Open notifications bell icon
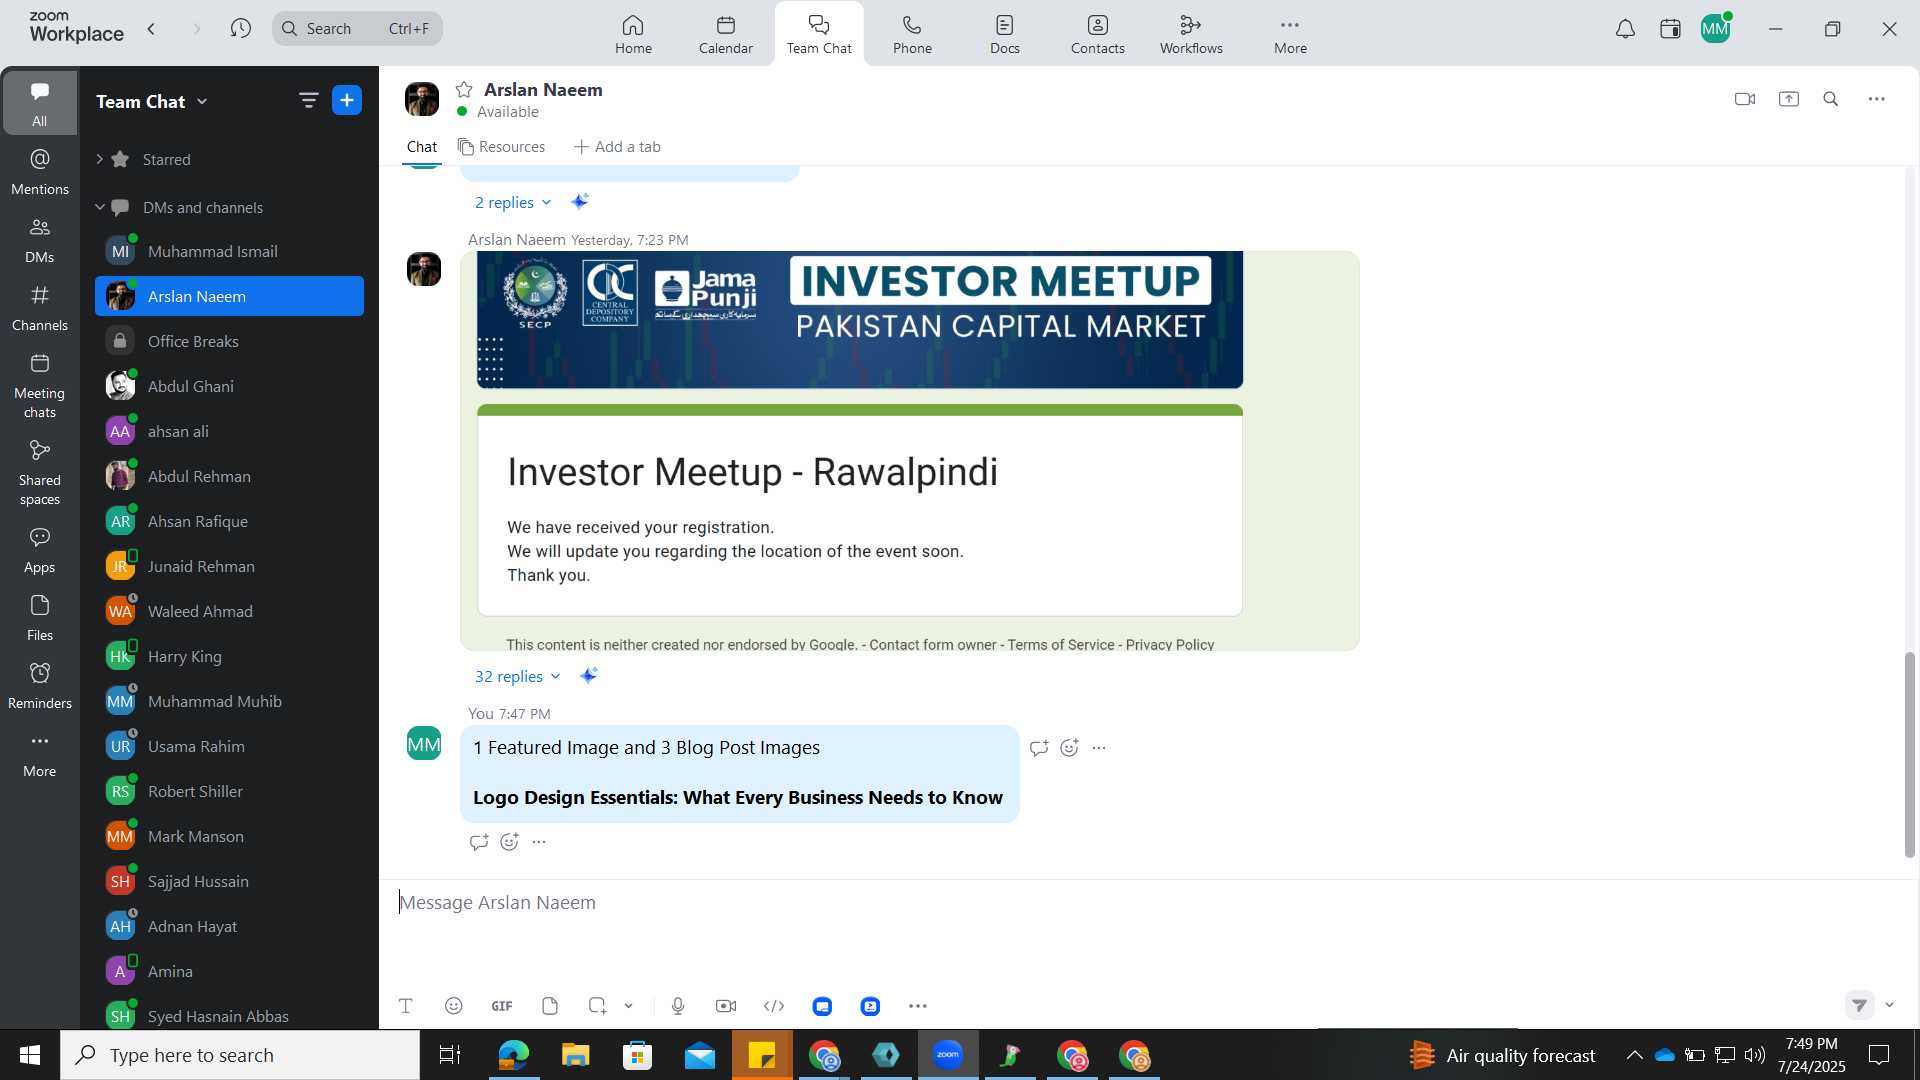 pos(1626,29)
